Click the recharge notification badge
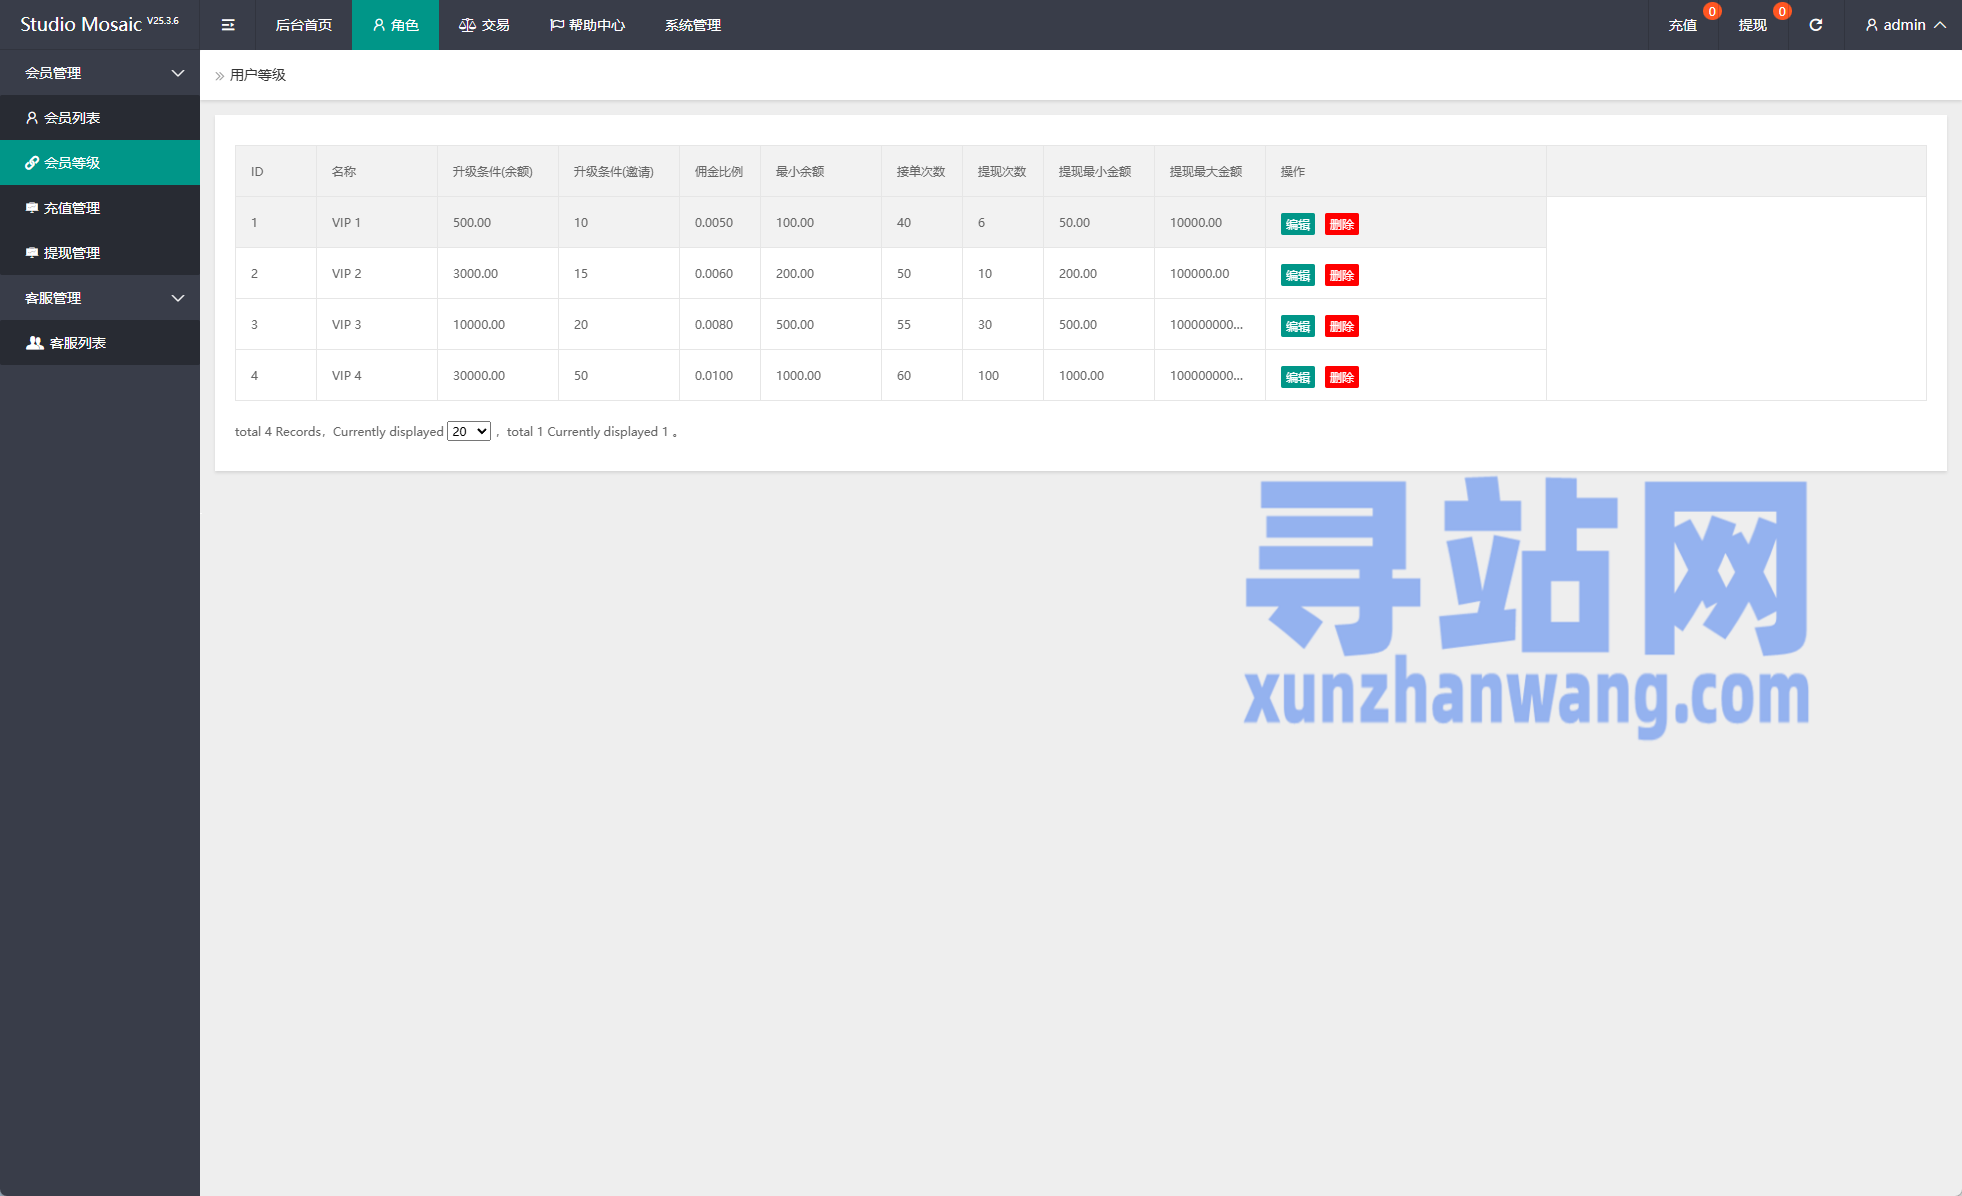1962x1196 pixels. tap(1712, 12)
